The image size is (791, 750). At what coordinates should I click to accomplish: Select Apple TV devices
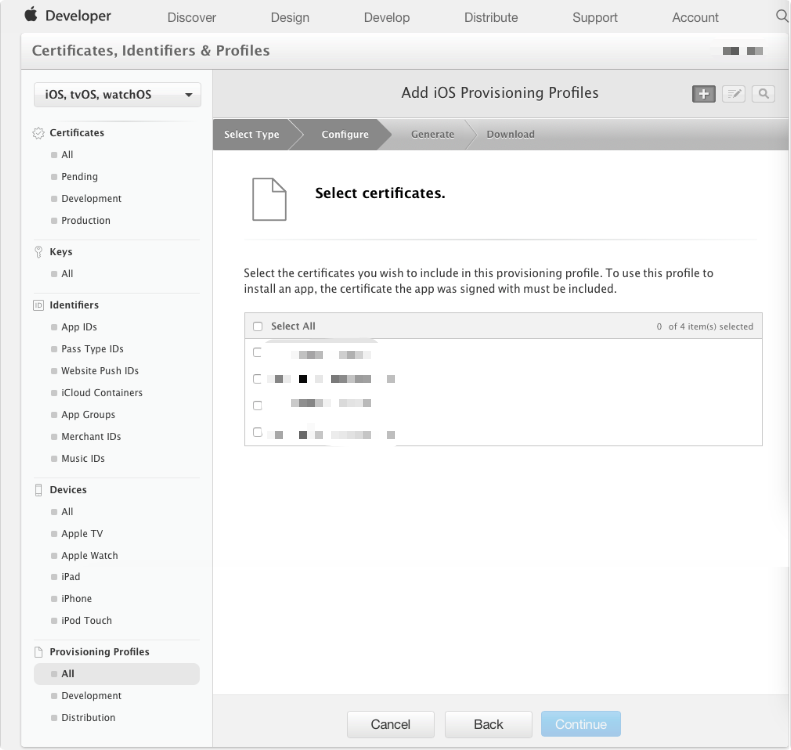coord(82,534)
